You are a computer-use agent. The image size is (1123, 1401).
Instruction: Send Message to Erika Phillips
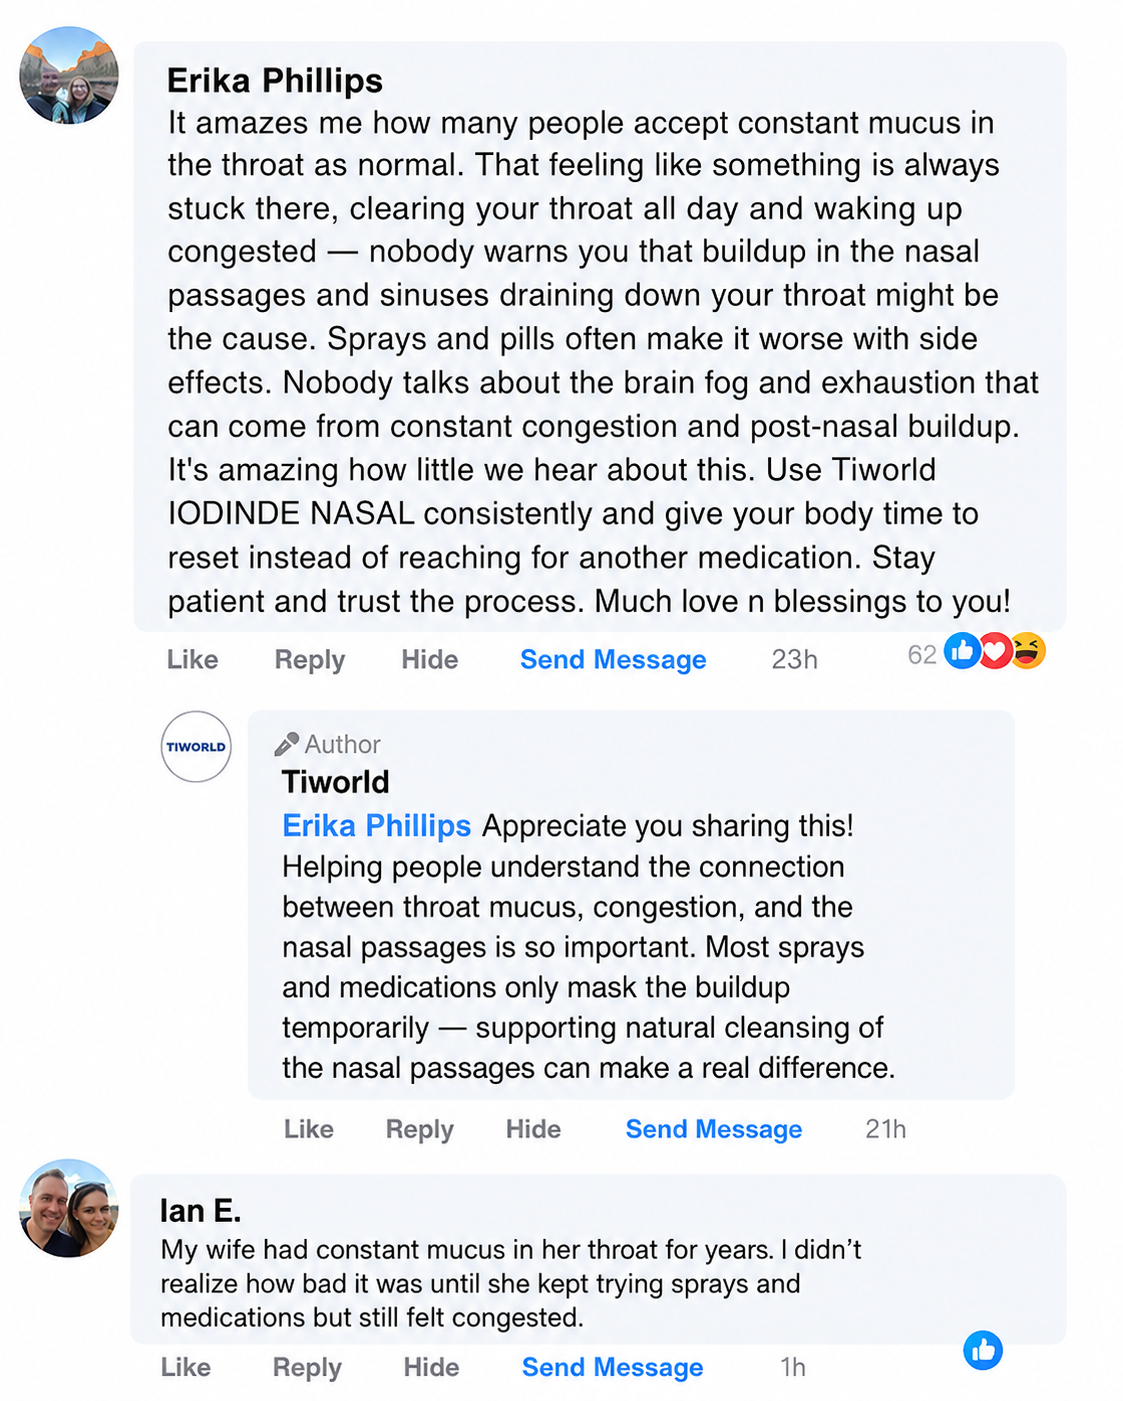[613, 660]
